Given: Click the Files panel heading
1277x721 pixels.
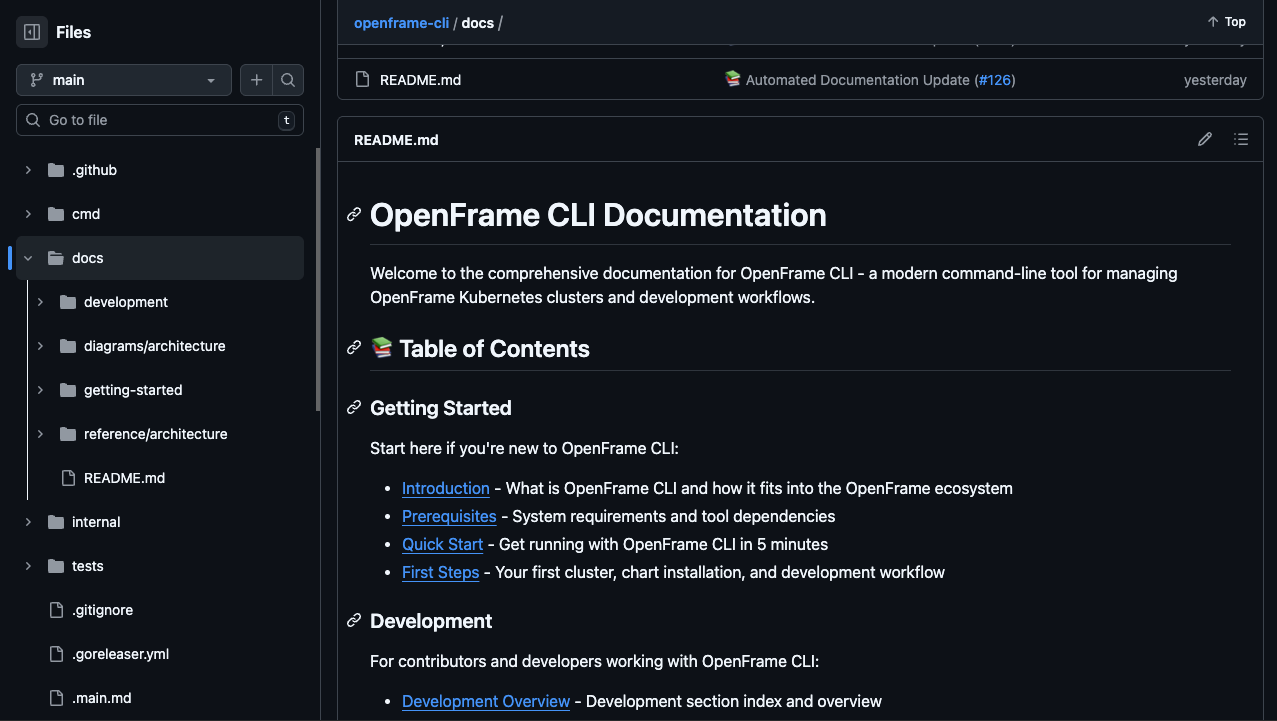Looking at the screenshot, I should [x=73, y=32].
